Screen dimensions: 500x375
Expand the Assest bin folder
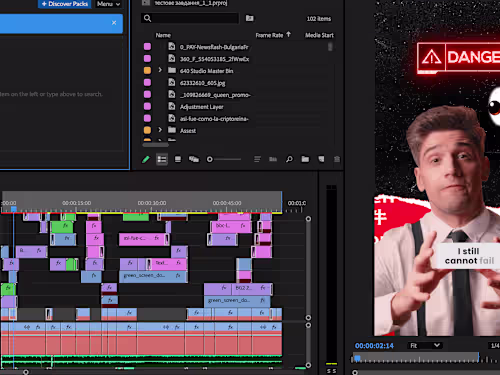(x=160, y=130)
